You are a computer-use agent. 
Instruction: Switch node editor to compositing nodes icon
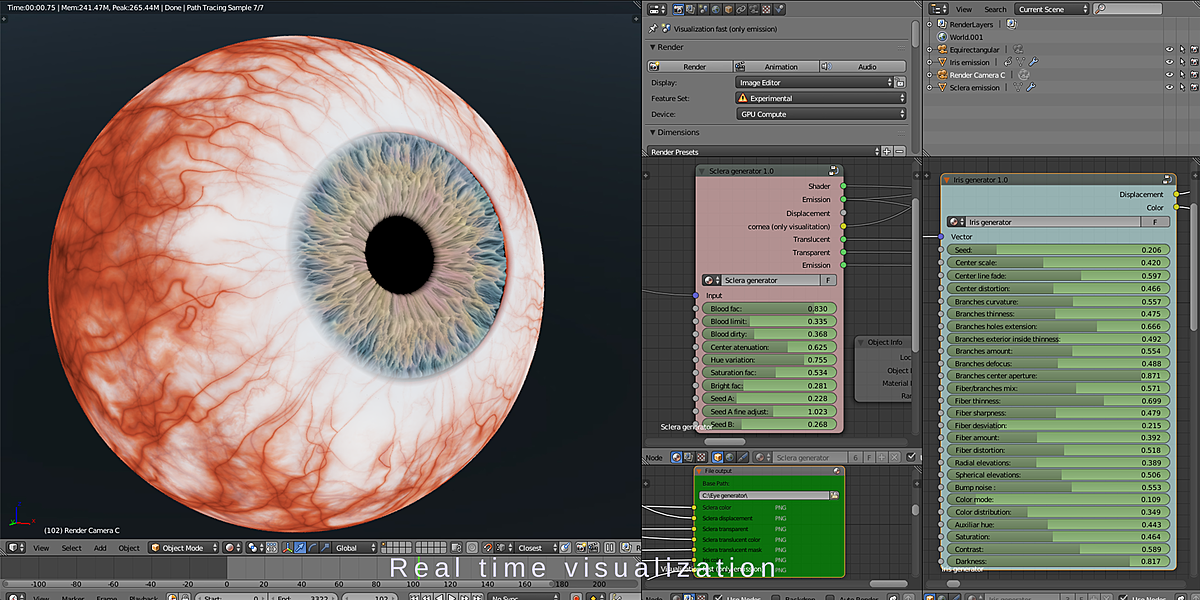687,459
